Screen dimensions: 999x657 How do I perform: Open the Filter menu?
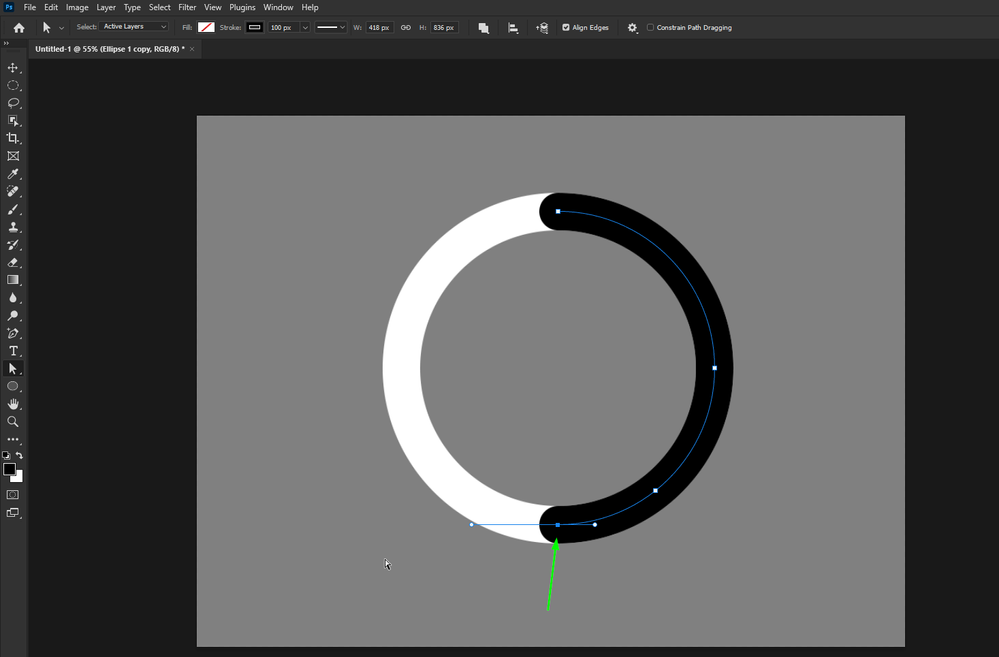coord(187,8)
